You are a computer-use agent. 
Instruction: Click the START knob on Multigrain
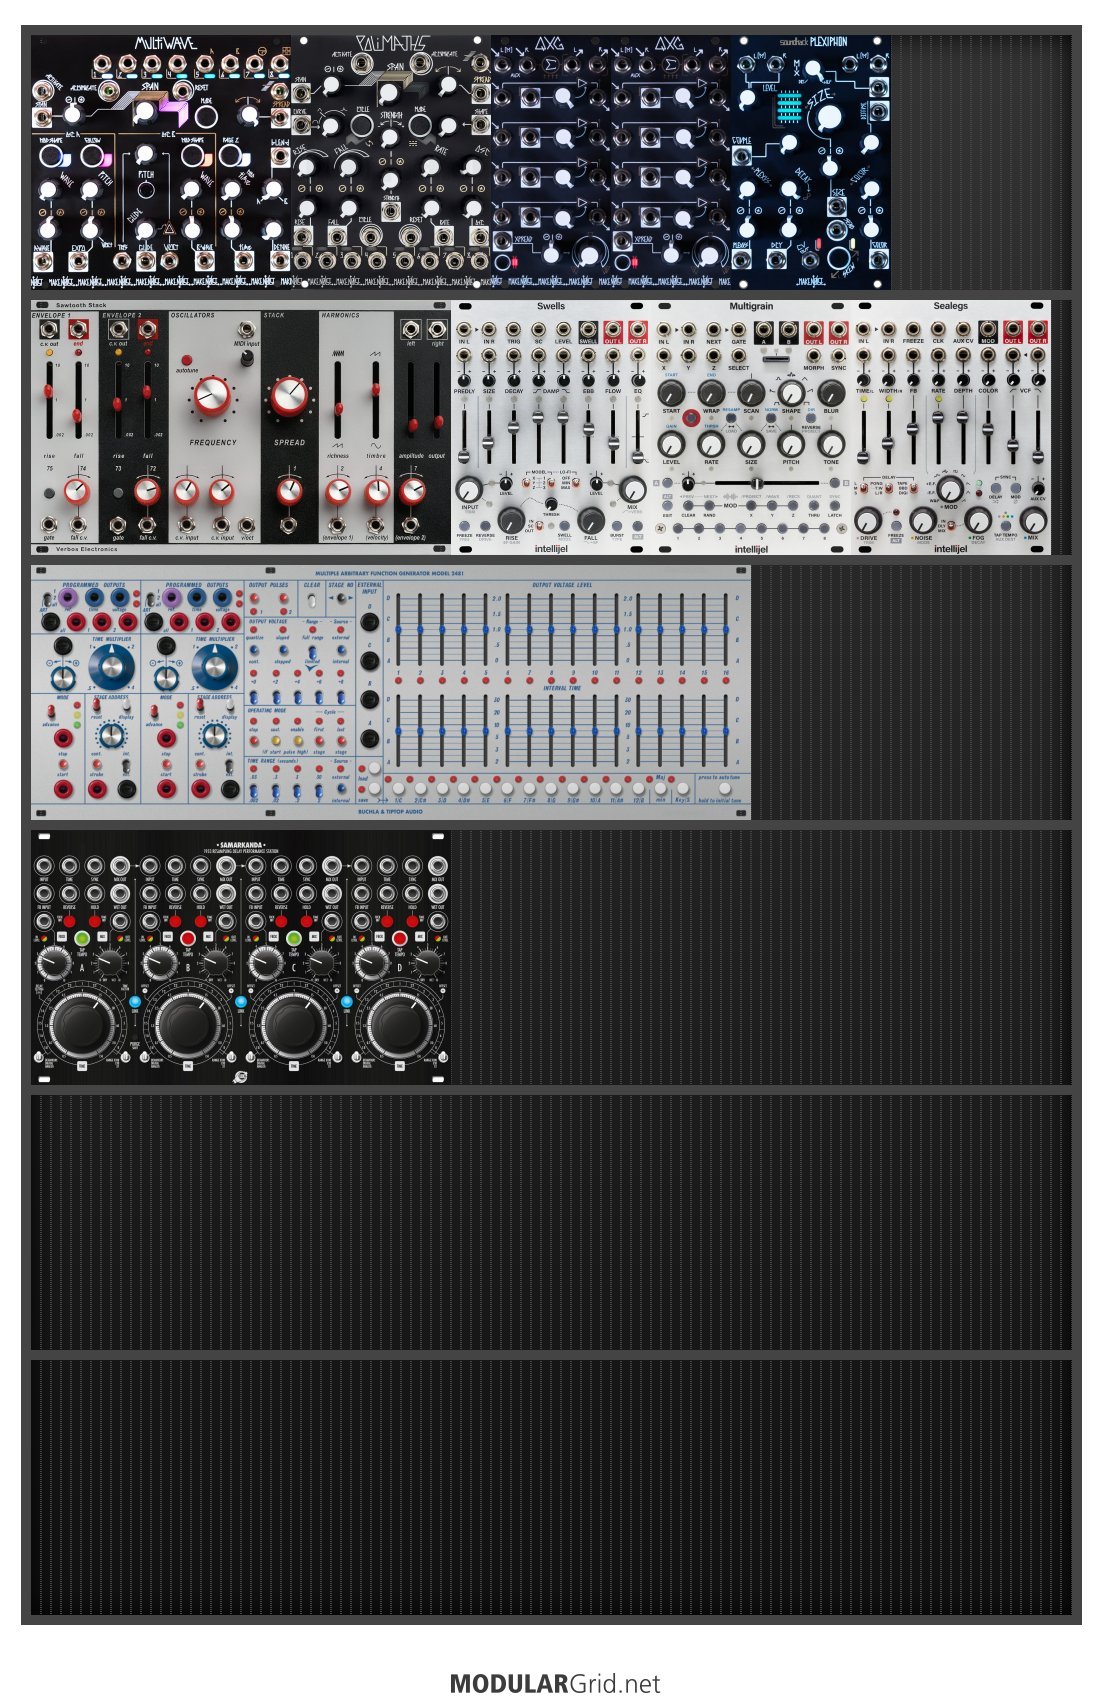click(671, 392)
